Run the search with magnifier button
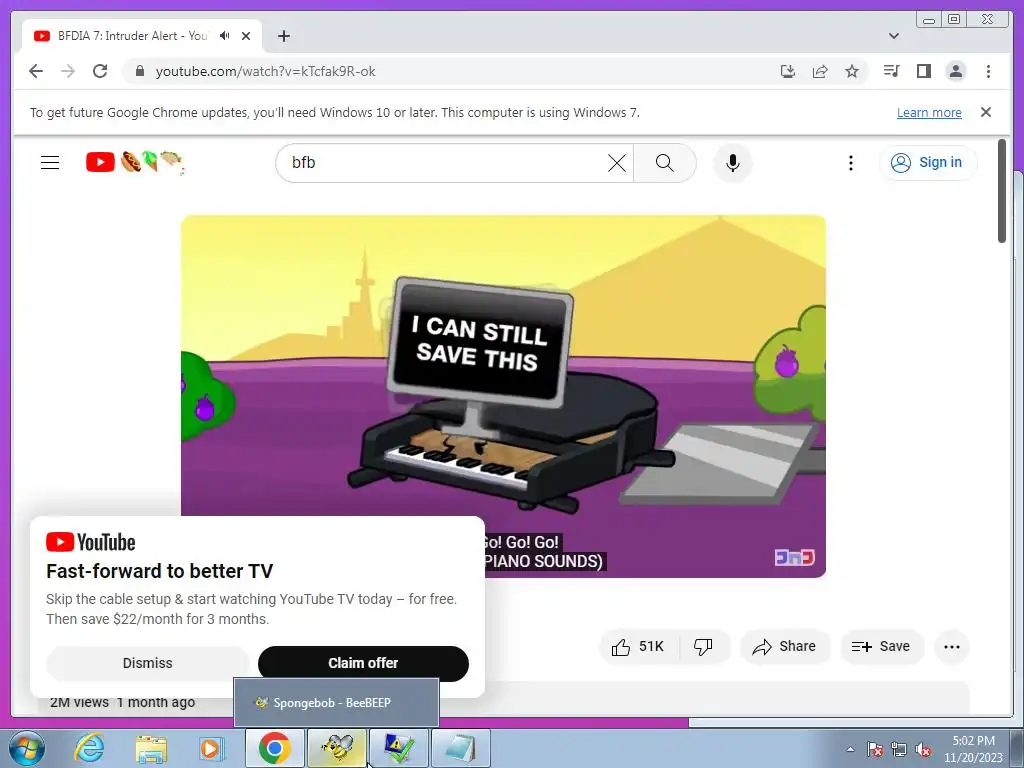The width and height of the screenshot is (1024, 768). [x=665, y=163]
